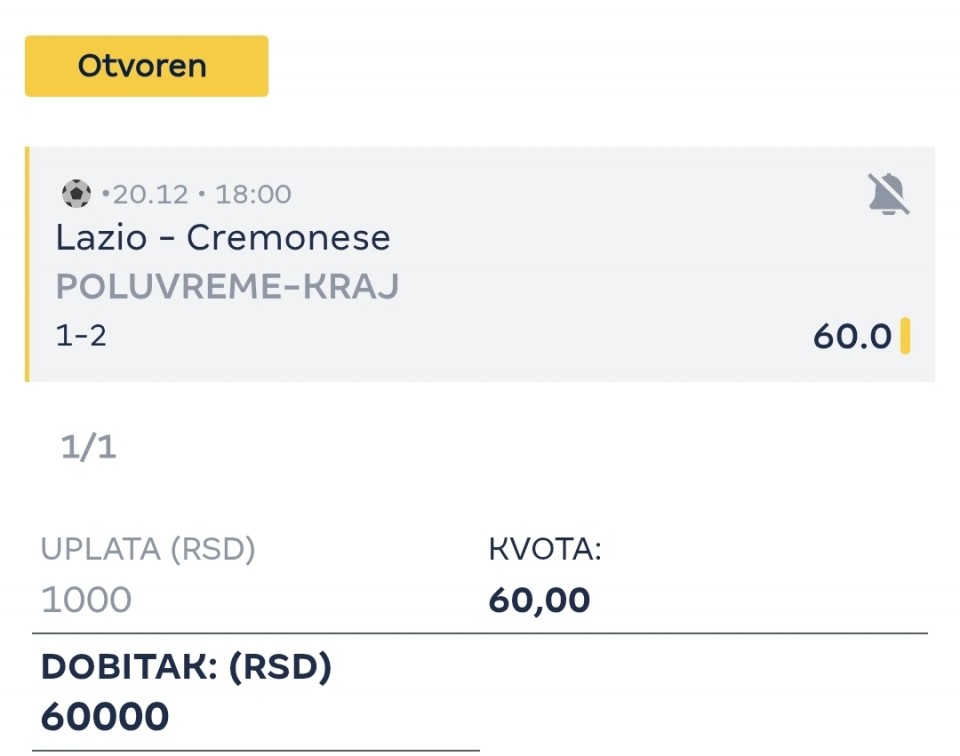Open the Lazio - Cremonese match title

click(223, 238)
